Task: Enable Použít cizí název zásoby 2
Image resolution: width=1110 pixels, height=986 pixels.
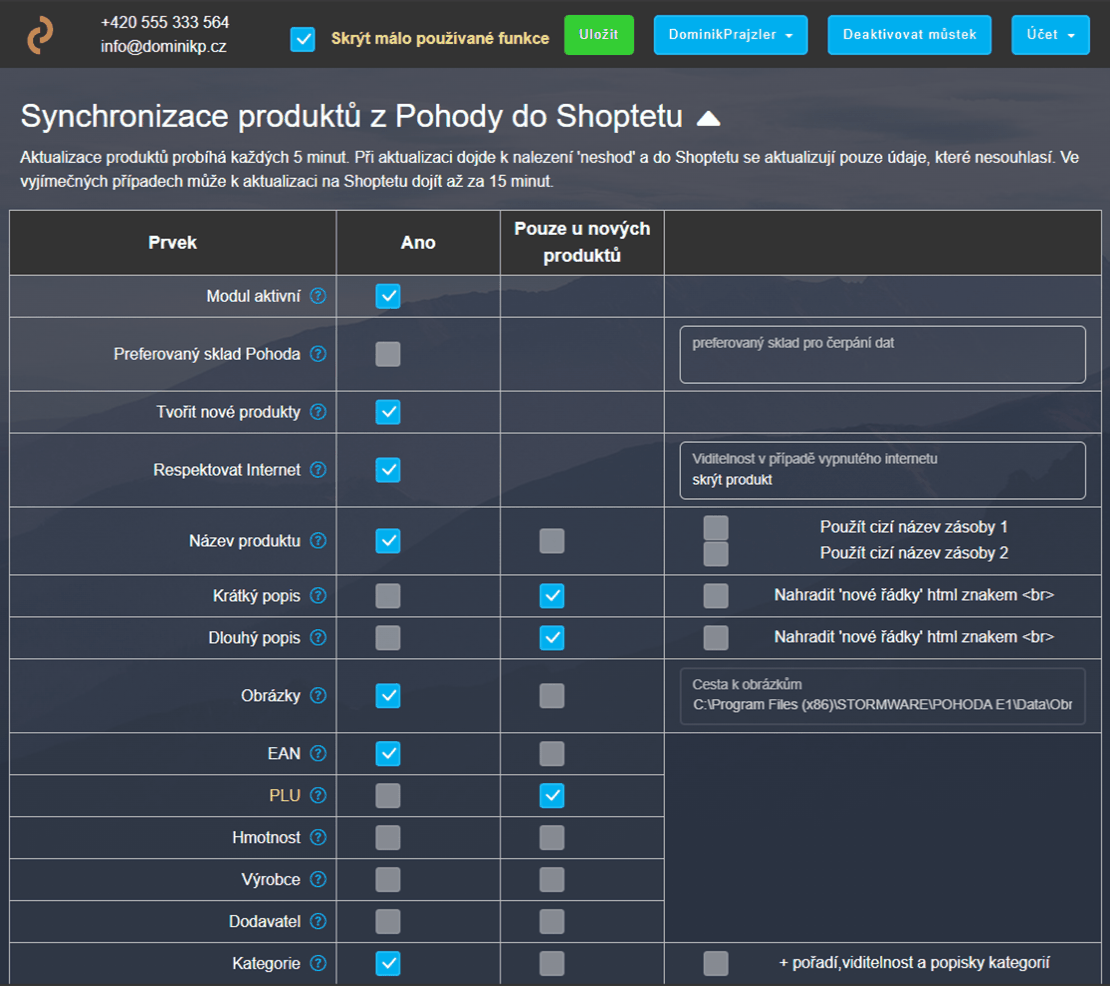Action: pyautogui.click(x=716, y=554)
